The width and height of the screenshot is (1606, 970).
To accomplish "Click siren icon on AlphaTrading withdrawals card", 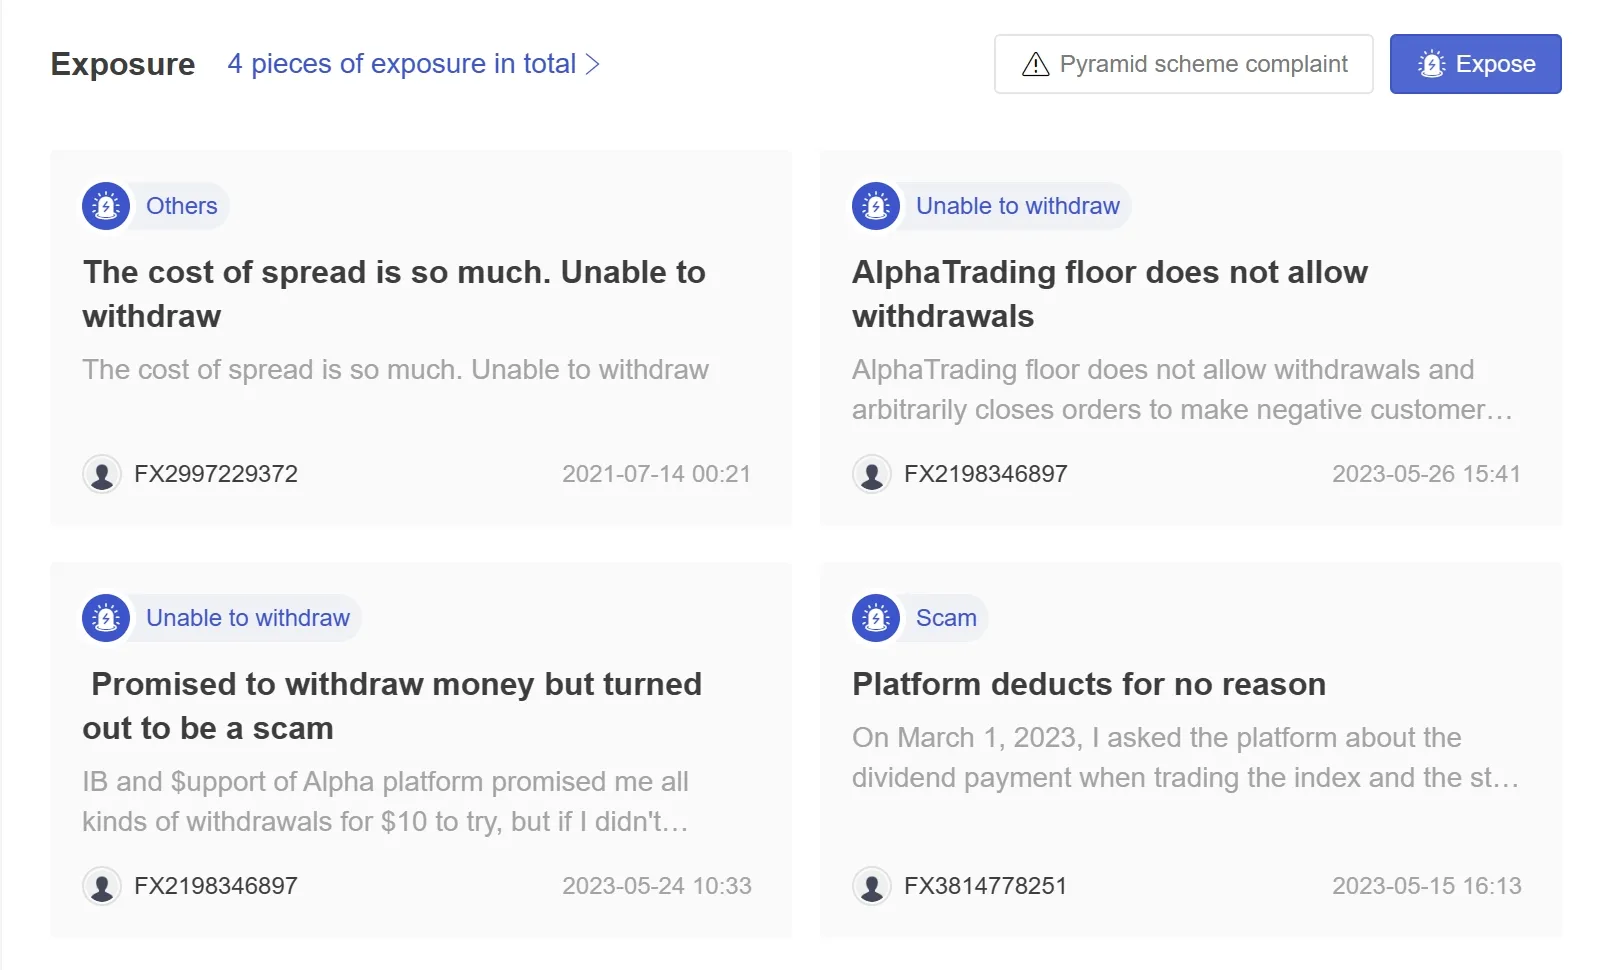I will click(876, 206).
